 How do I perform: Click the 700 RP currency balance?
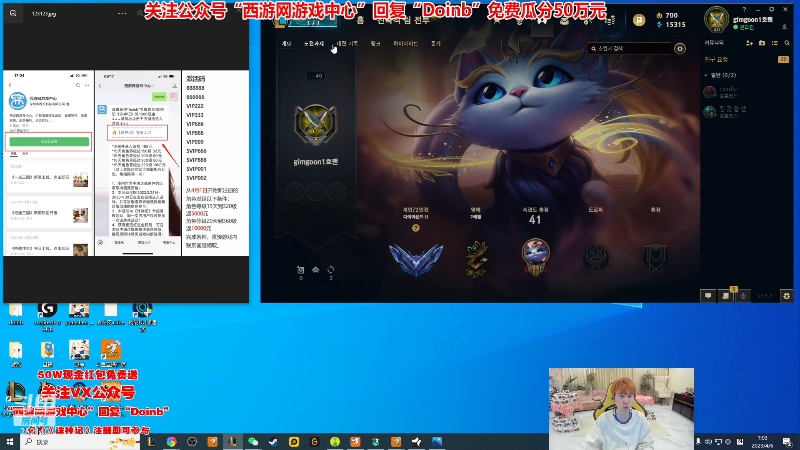[667, 16]
